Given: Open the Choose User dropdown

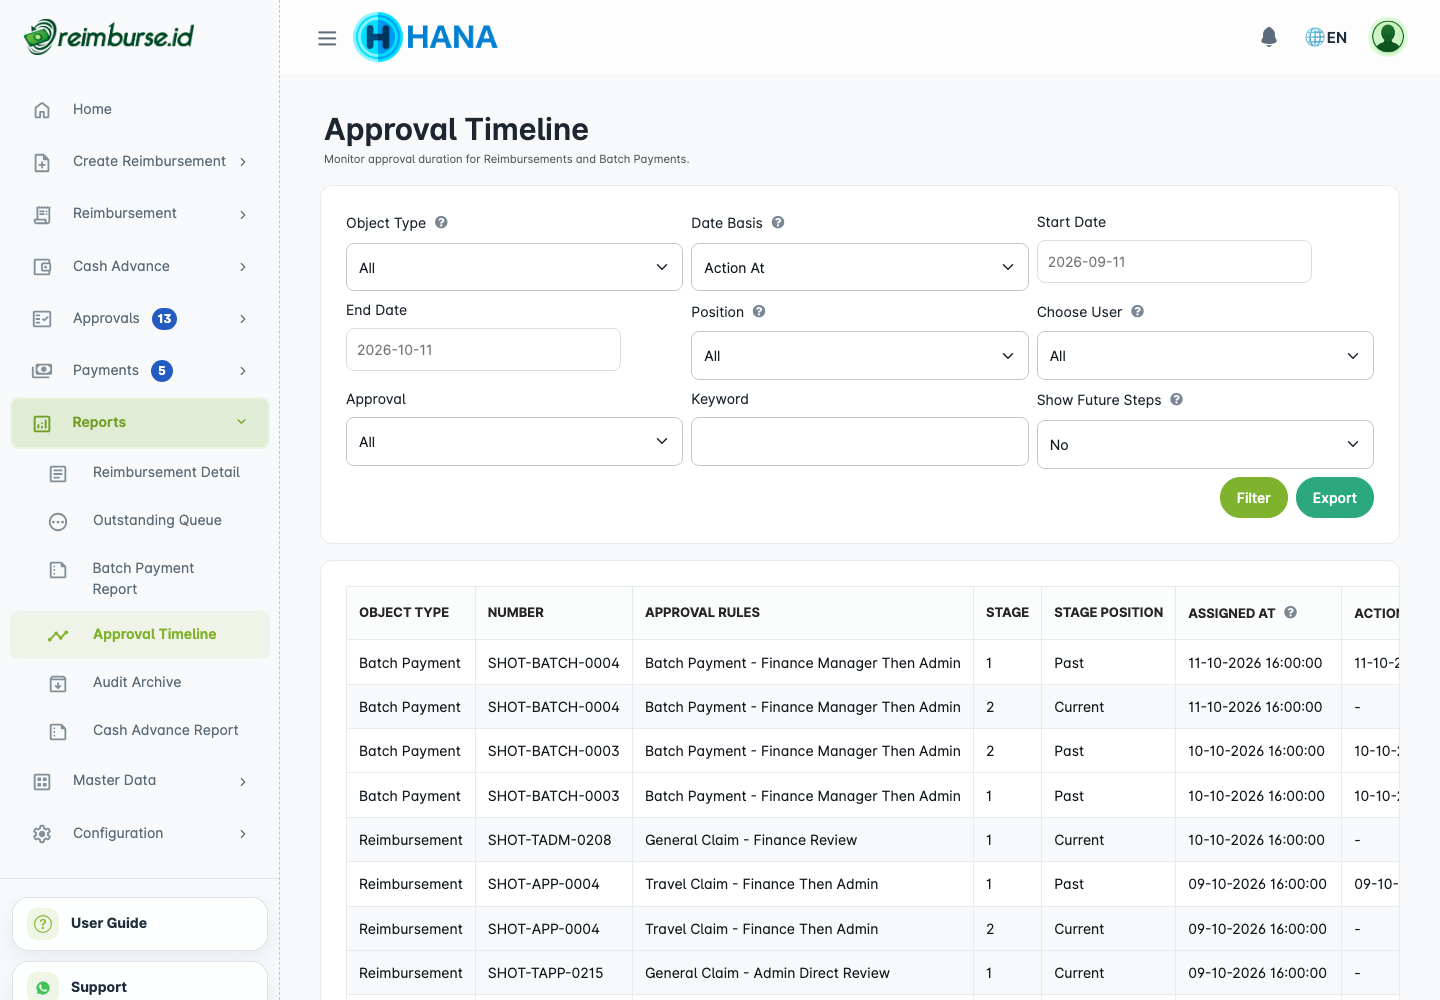Looking at the screenshot, I should pos(1205,355).
